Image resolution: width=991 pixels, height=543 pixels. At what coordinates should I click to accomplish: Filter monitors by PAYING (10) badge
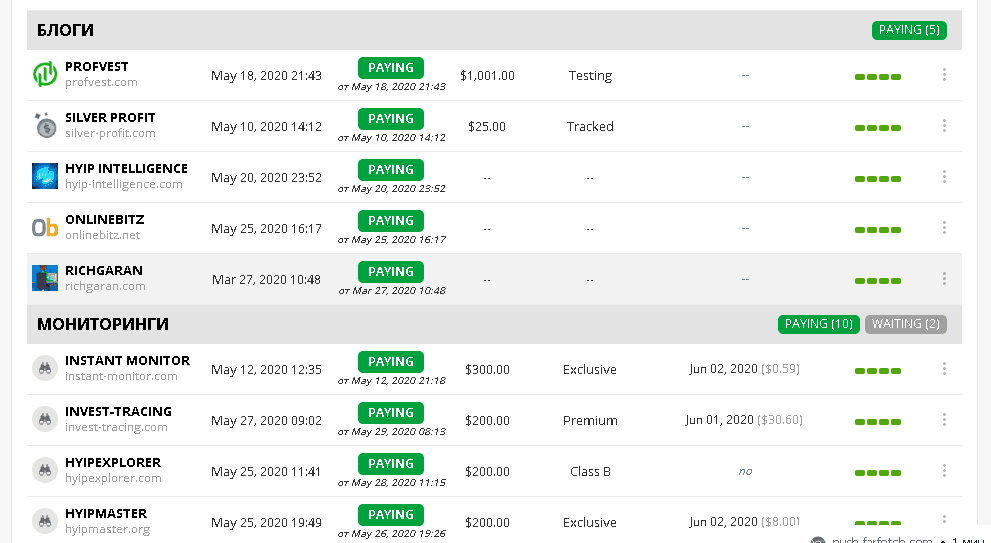(818, 324)
